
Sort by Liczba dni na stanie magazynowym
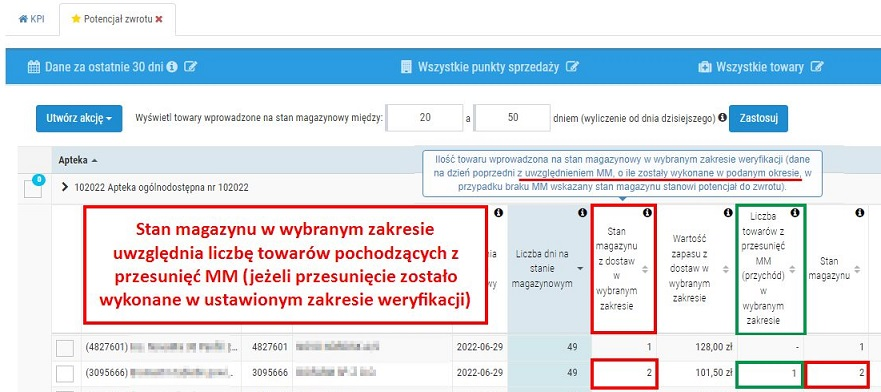coord(580,269)
